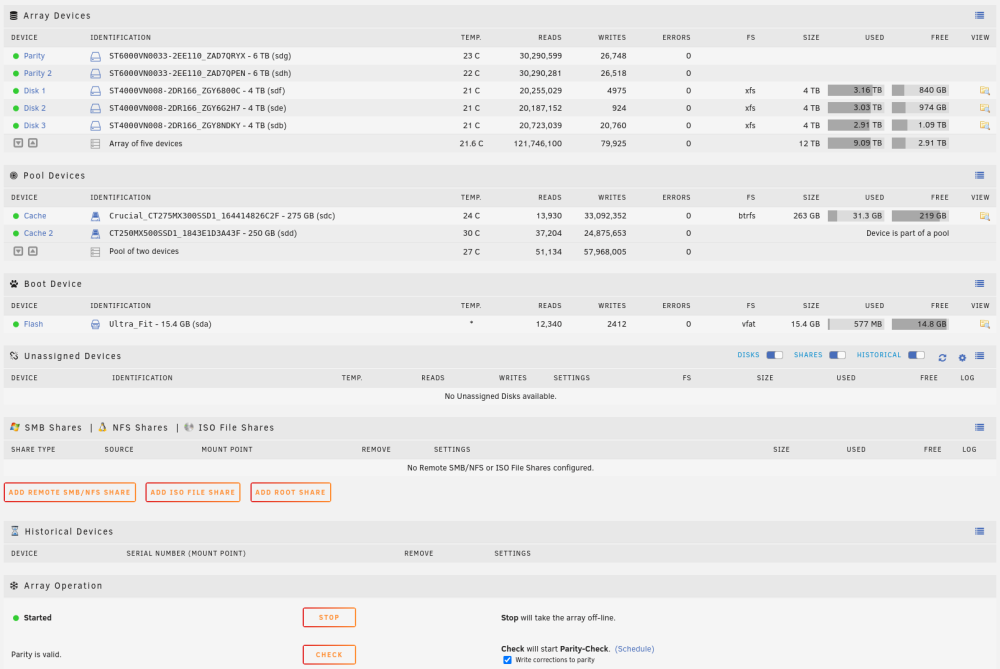
Task: Click the Cache SSD device icon
Action: click(x=95, y=216)
